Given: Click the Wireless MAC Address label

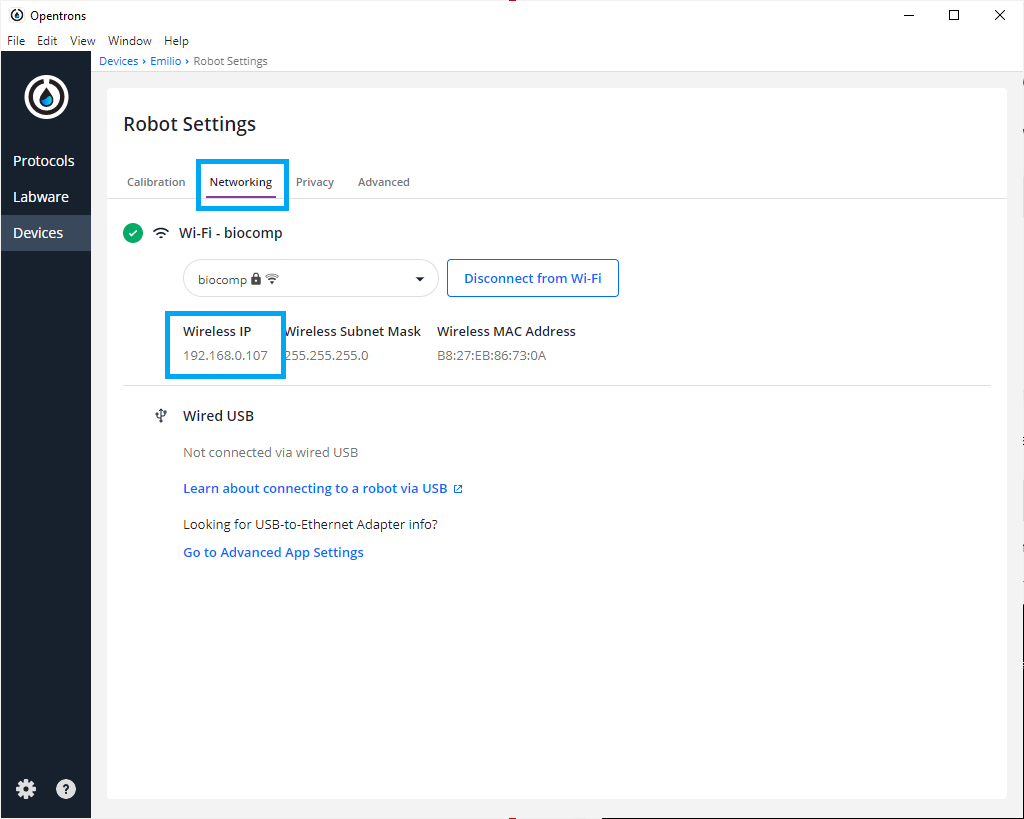Looking at the screenshot, I should [506, 331].
